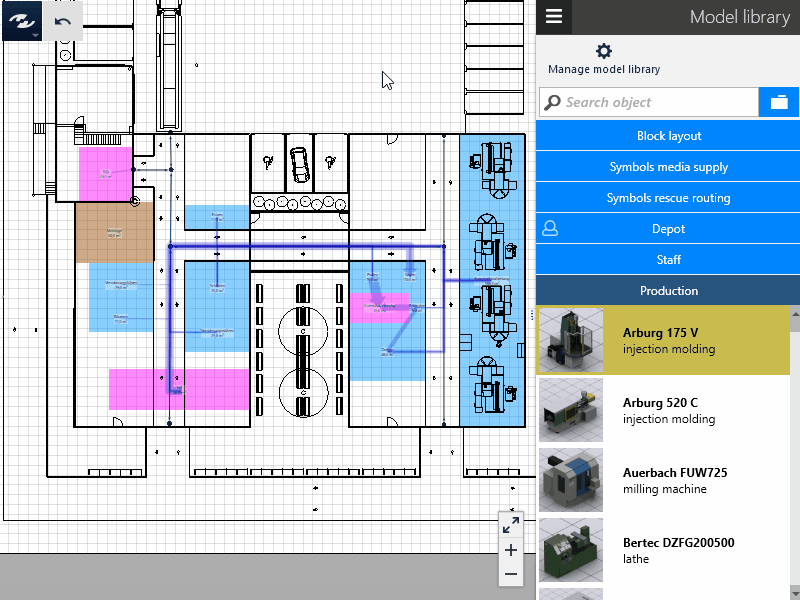This screenshot has width=800, height=600.
Task: Expand the Staff category
Action: coord(668,260)
